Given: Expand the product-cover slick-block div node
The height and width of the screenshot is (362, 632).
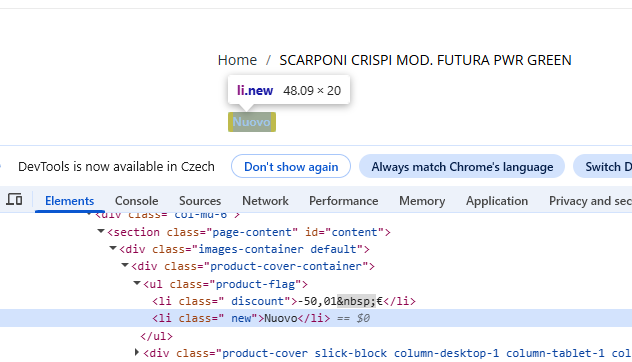Looking at the screenshot, I should 137,352.
